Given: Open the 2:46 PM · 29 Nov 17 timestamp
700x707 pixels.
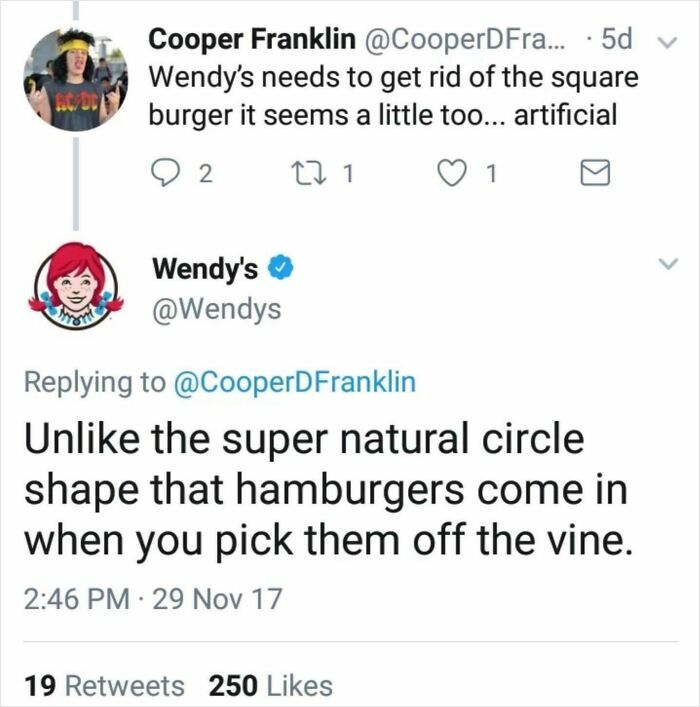Looking at the screenshot, I should 152,599.
